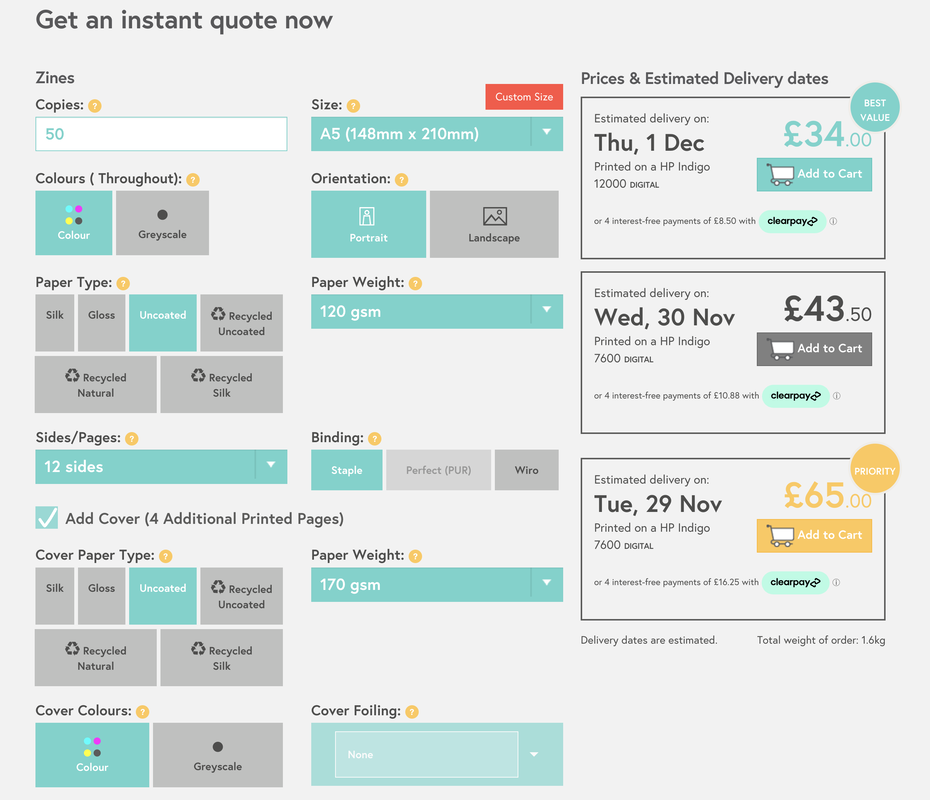Screen dimensions: 930x800
Task: Select Recycled Natural paper type for inside pages
Action: coord(95,385)
